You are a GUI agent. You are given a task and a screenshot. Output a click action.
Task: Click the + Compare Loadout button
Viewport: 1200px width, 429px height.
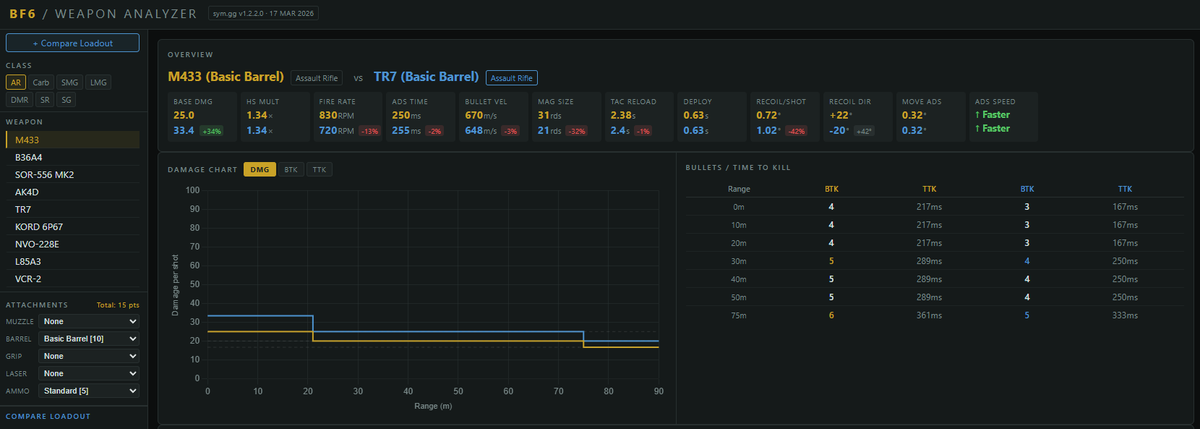point(72,43)
